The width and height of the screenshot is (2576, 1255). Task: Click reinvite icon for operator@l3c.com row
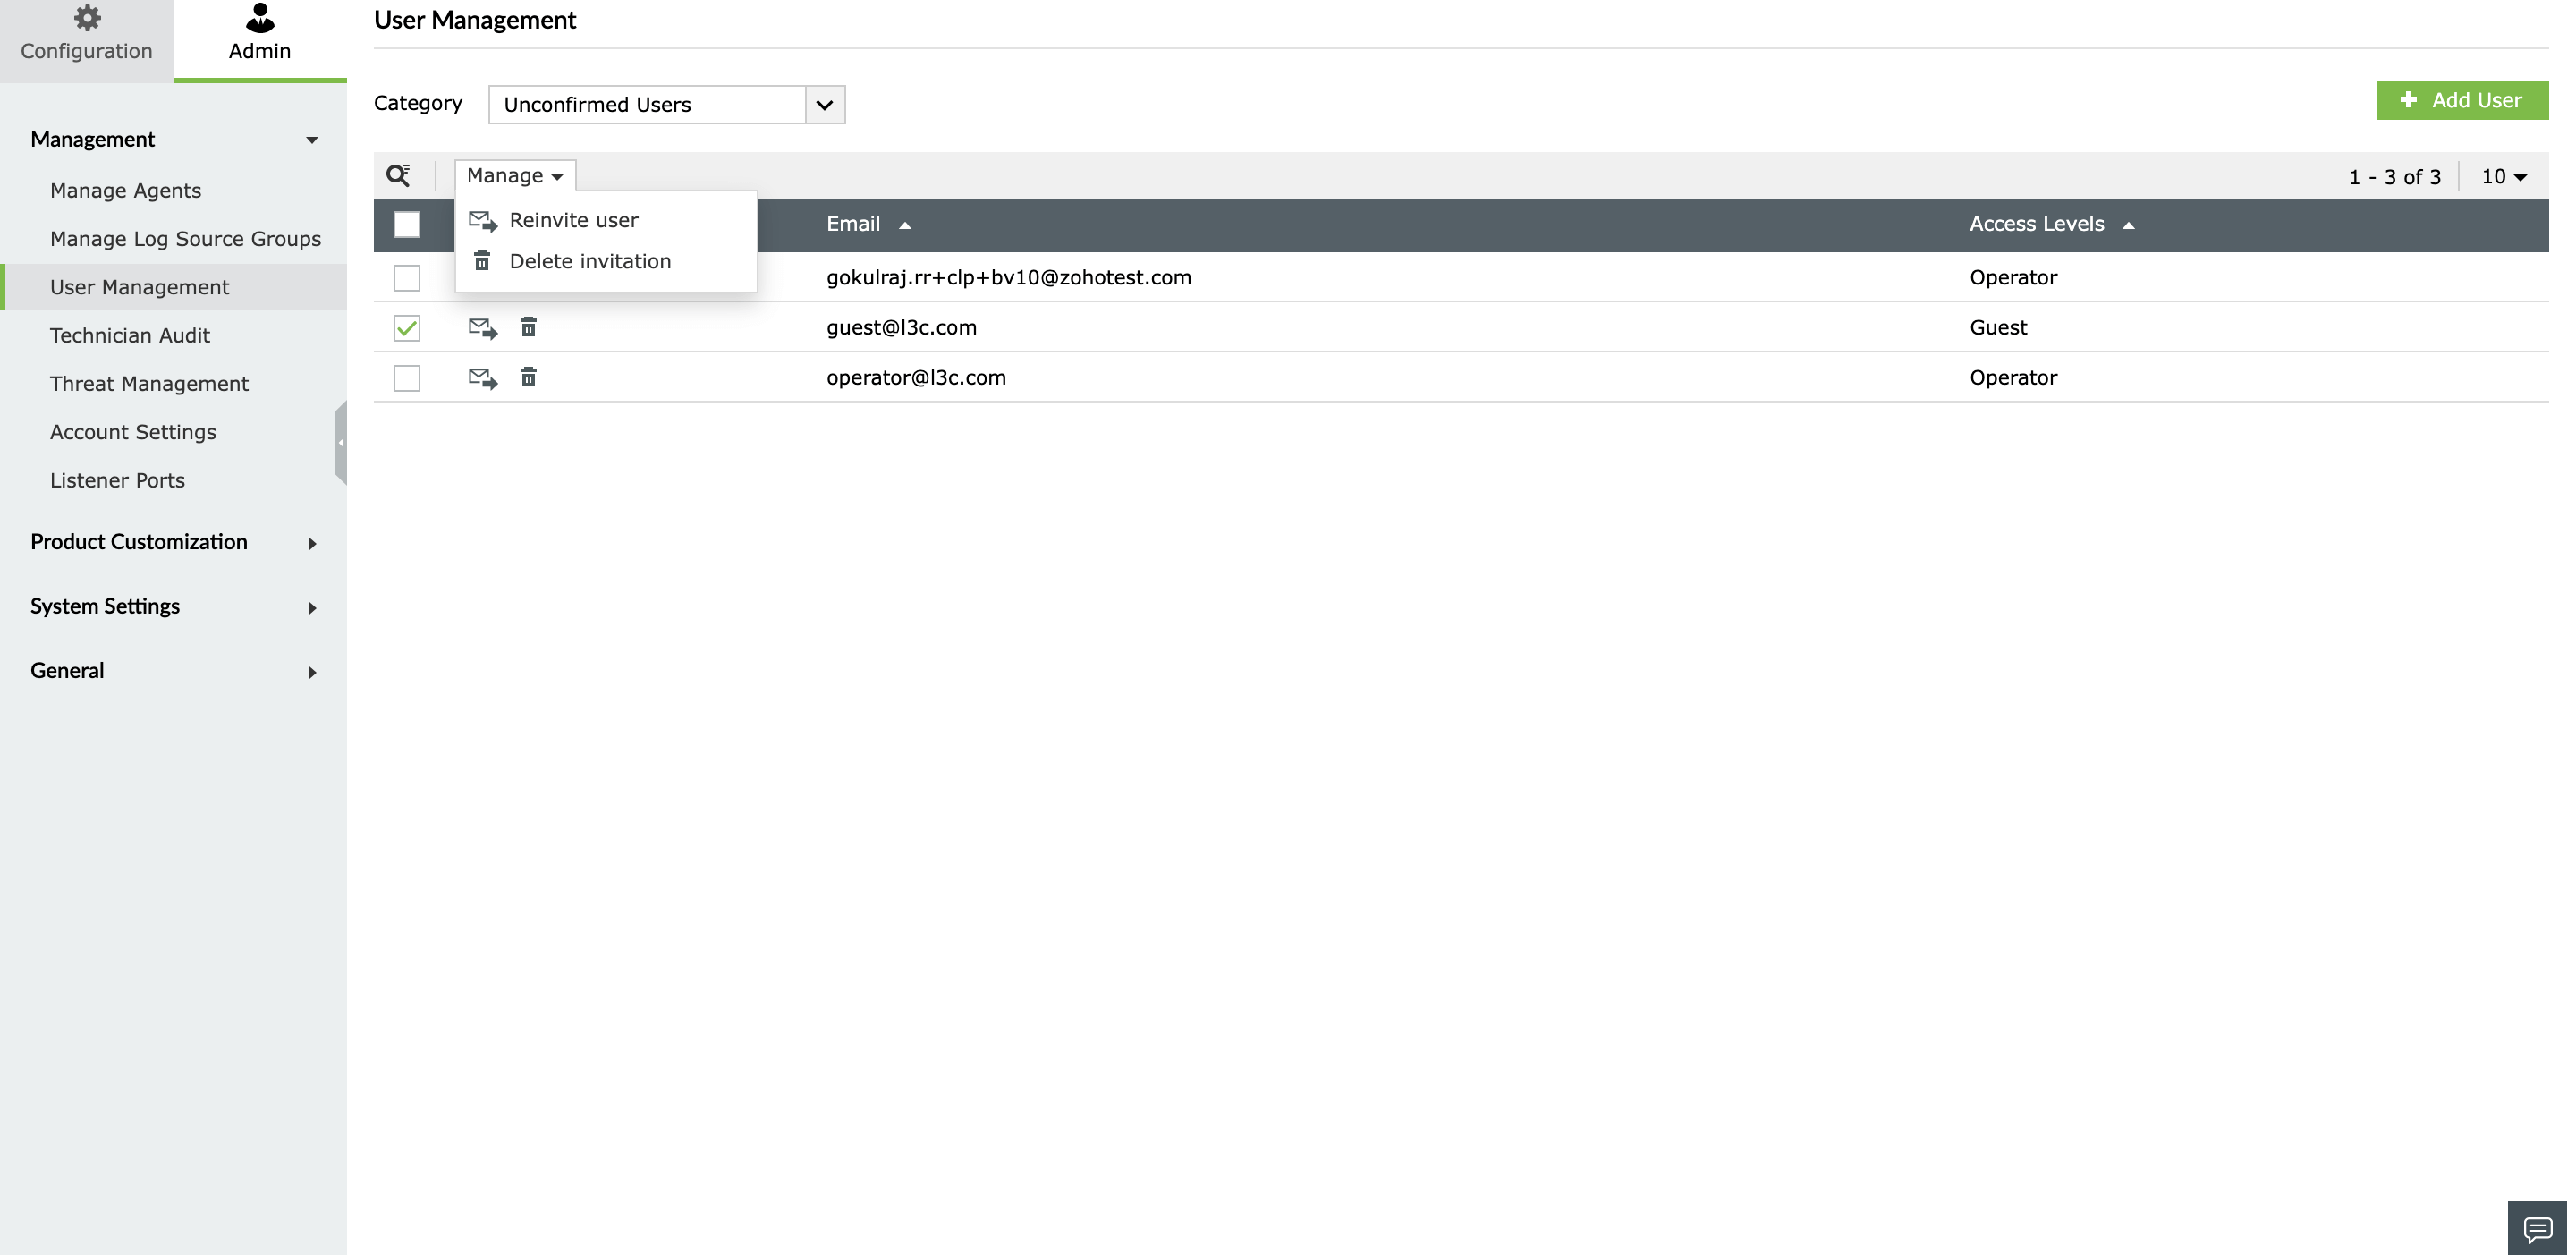[483, 378]
